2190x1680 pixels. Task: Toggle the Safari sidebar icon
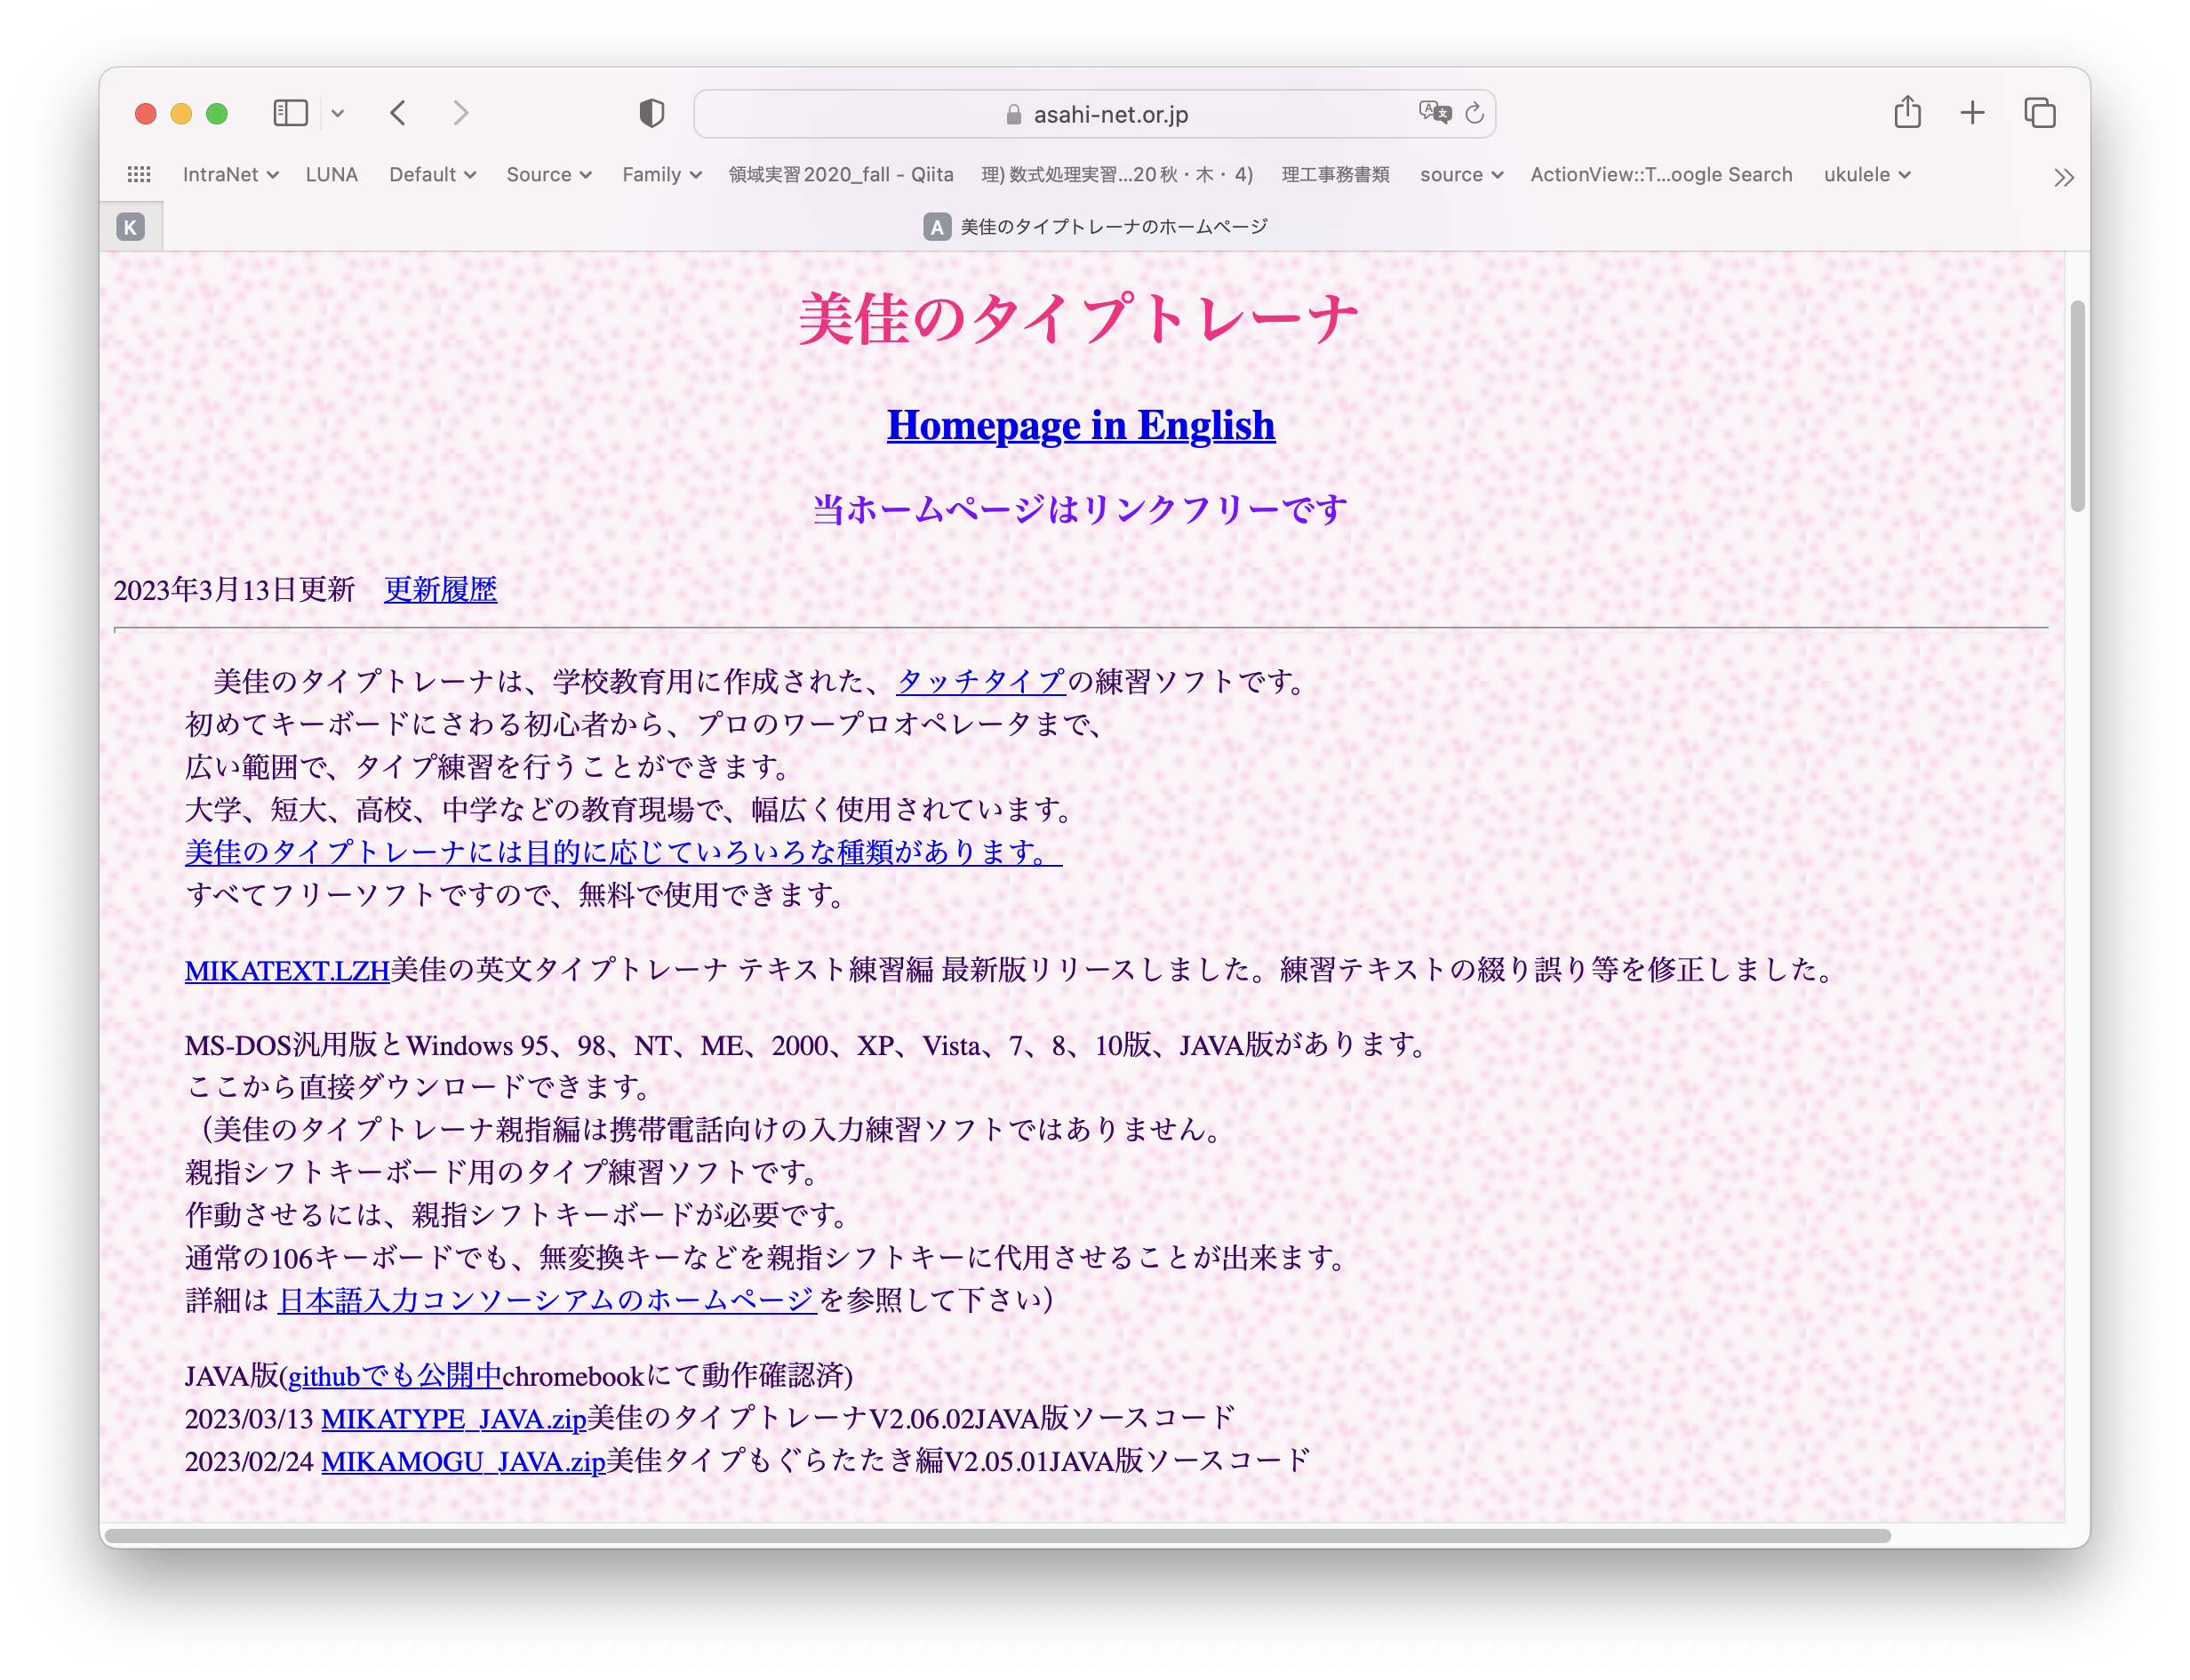click(290, 113)
